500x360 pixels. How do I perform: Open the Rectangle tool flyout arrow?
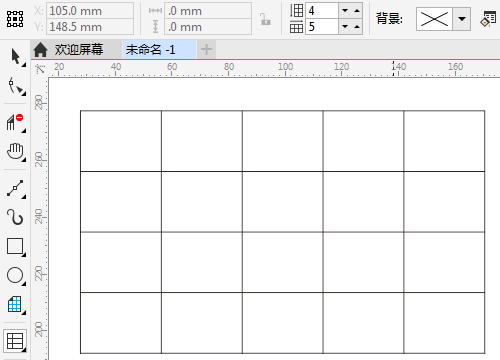[x=24, y=255]
